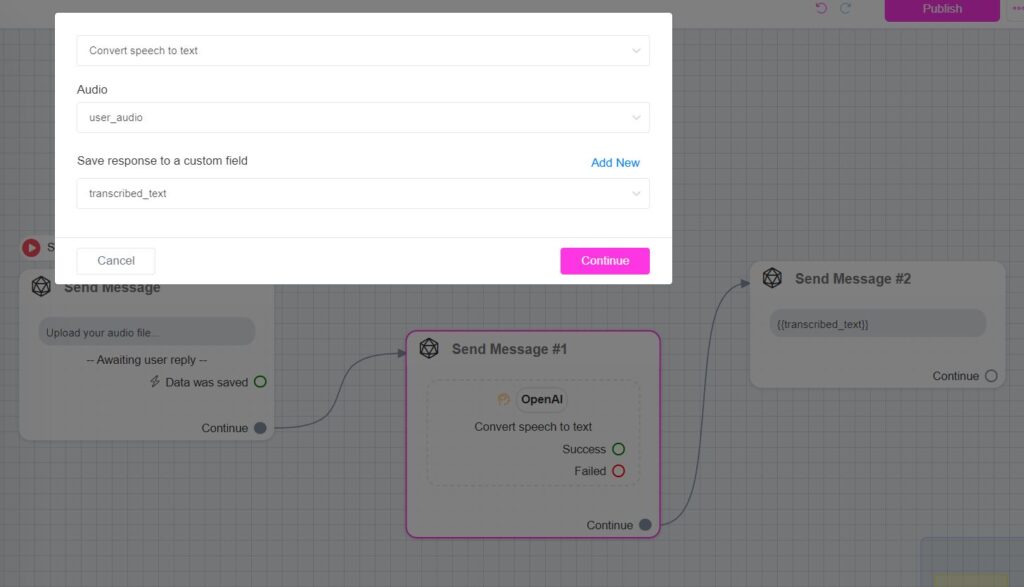Click the red start play icon

pyautogui.click(x=31, y=247)
